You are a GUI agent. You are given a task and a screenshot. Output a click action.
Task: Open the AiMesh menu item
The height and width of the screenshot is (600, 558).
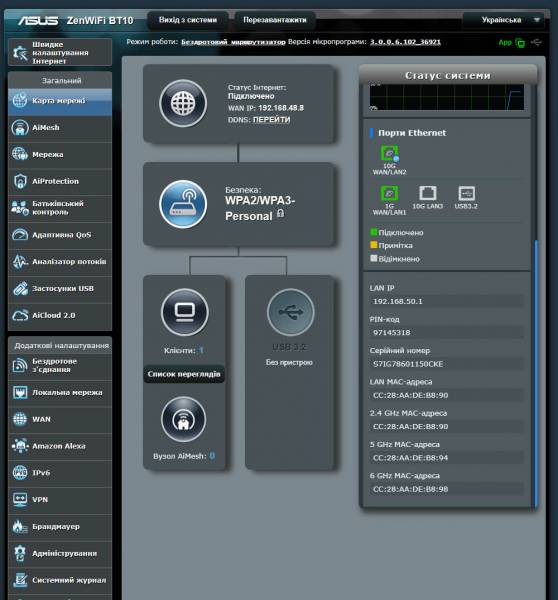pos(60,128)
